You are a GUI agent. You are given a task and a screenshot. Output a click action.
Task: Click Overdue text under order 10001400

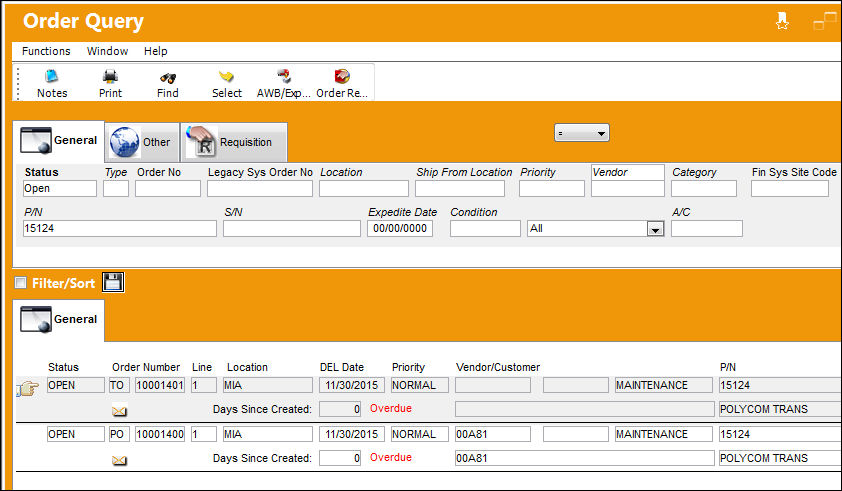391,458
